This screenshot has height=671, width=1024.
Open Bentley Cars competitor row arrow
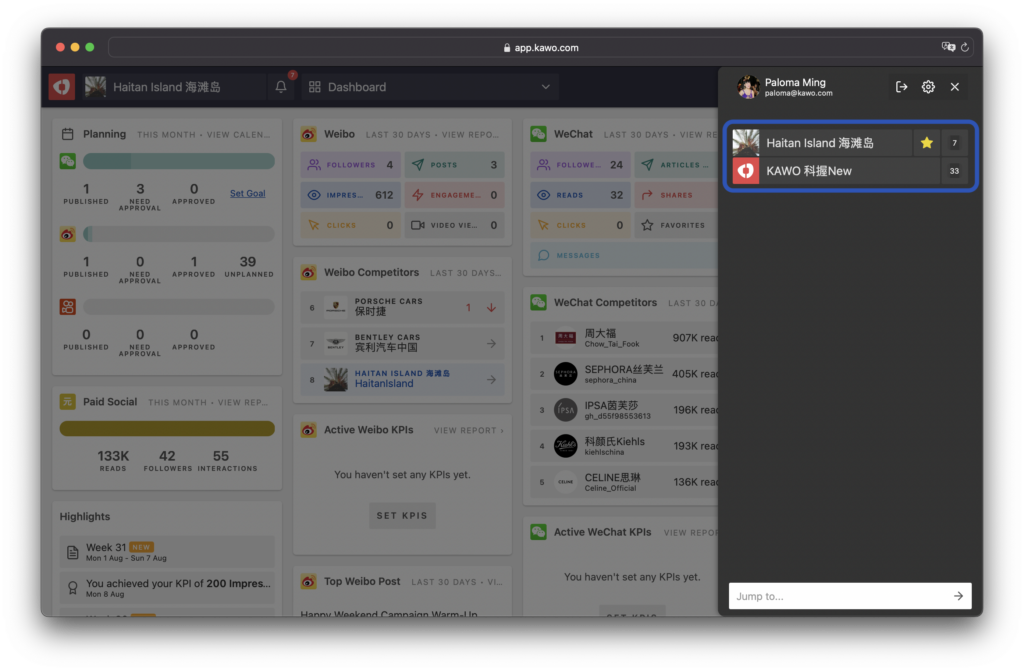pos(491,344)
